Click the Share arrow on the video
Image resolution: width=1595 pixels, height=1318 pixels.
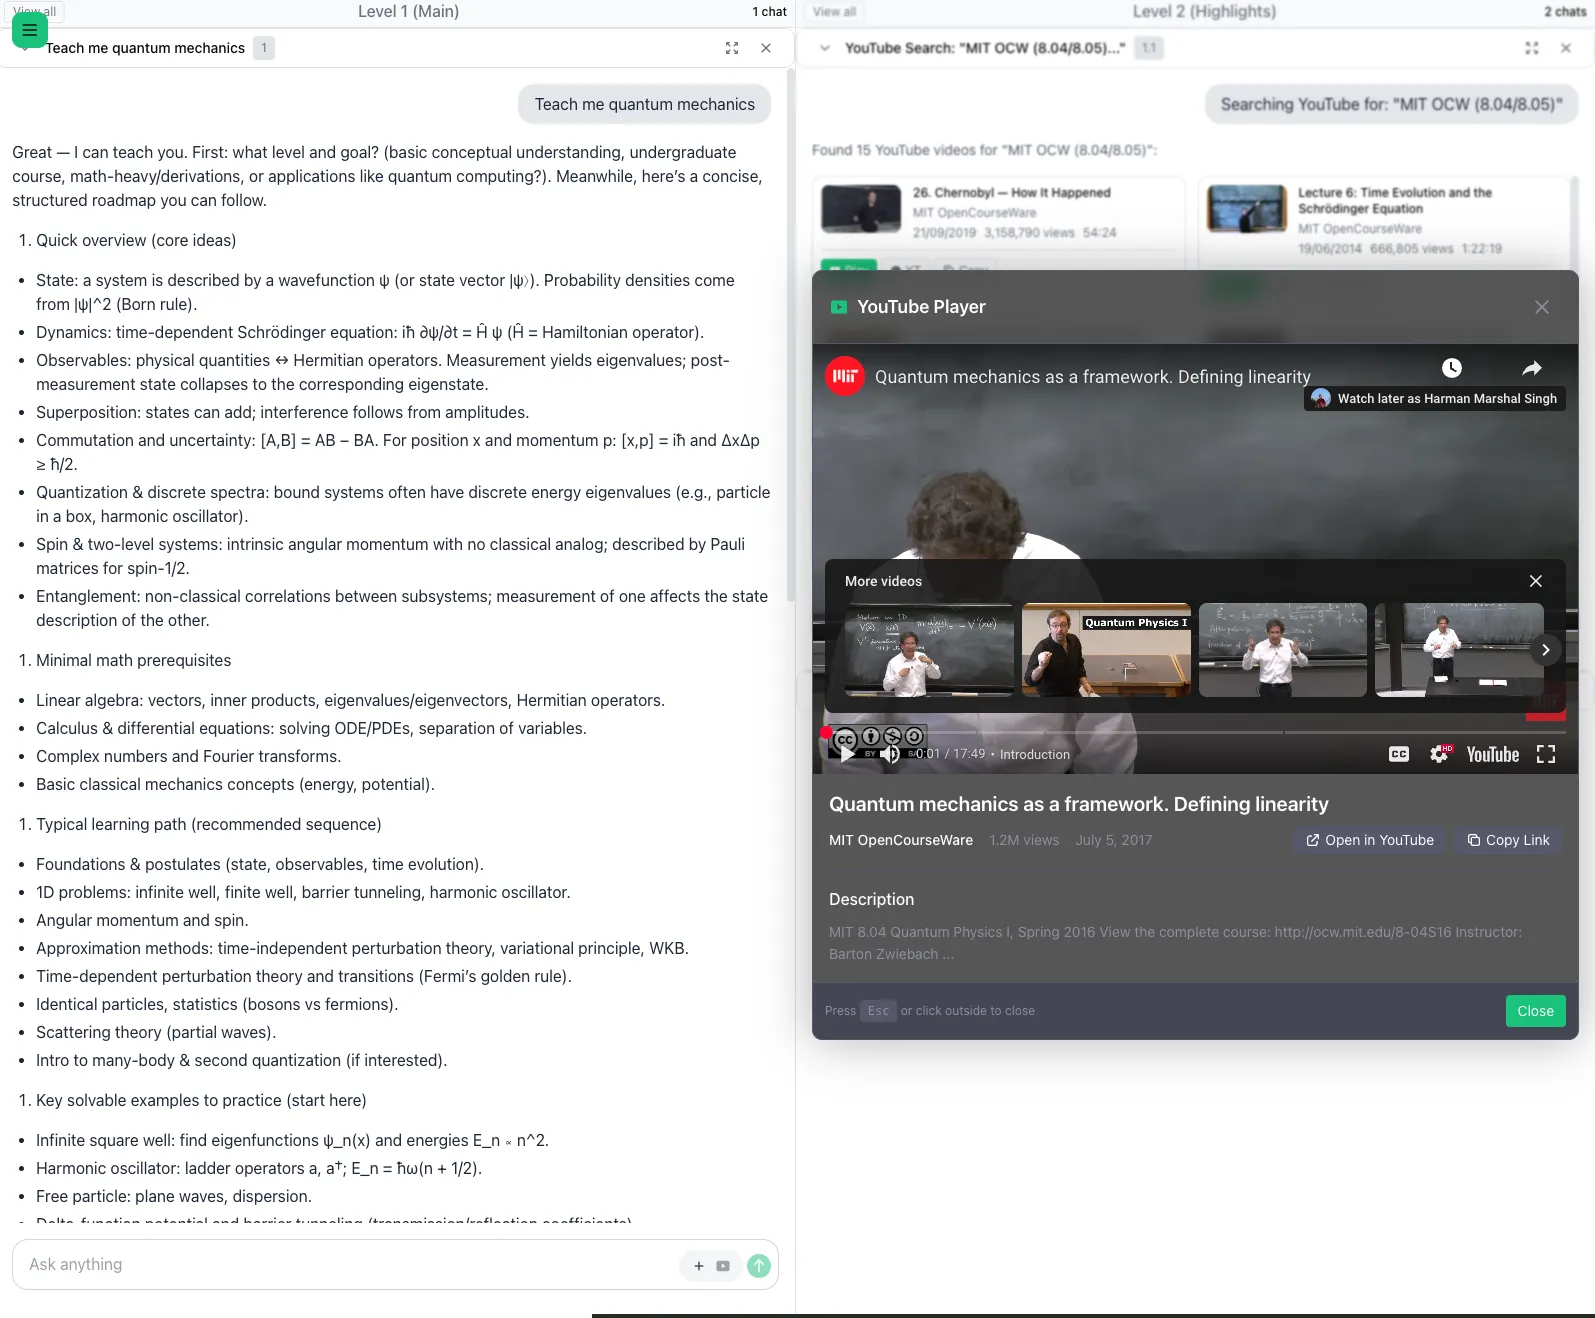pyautogui.click(x=1532, y=368)
